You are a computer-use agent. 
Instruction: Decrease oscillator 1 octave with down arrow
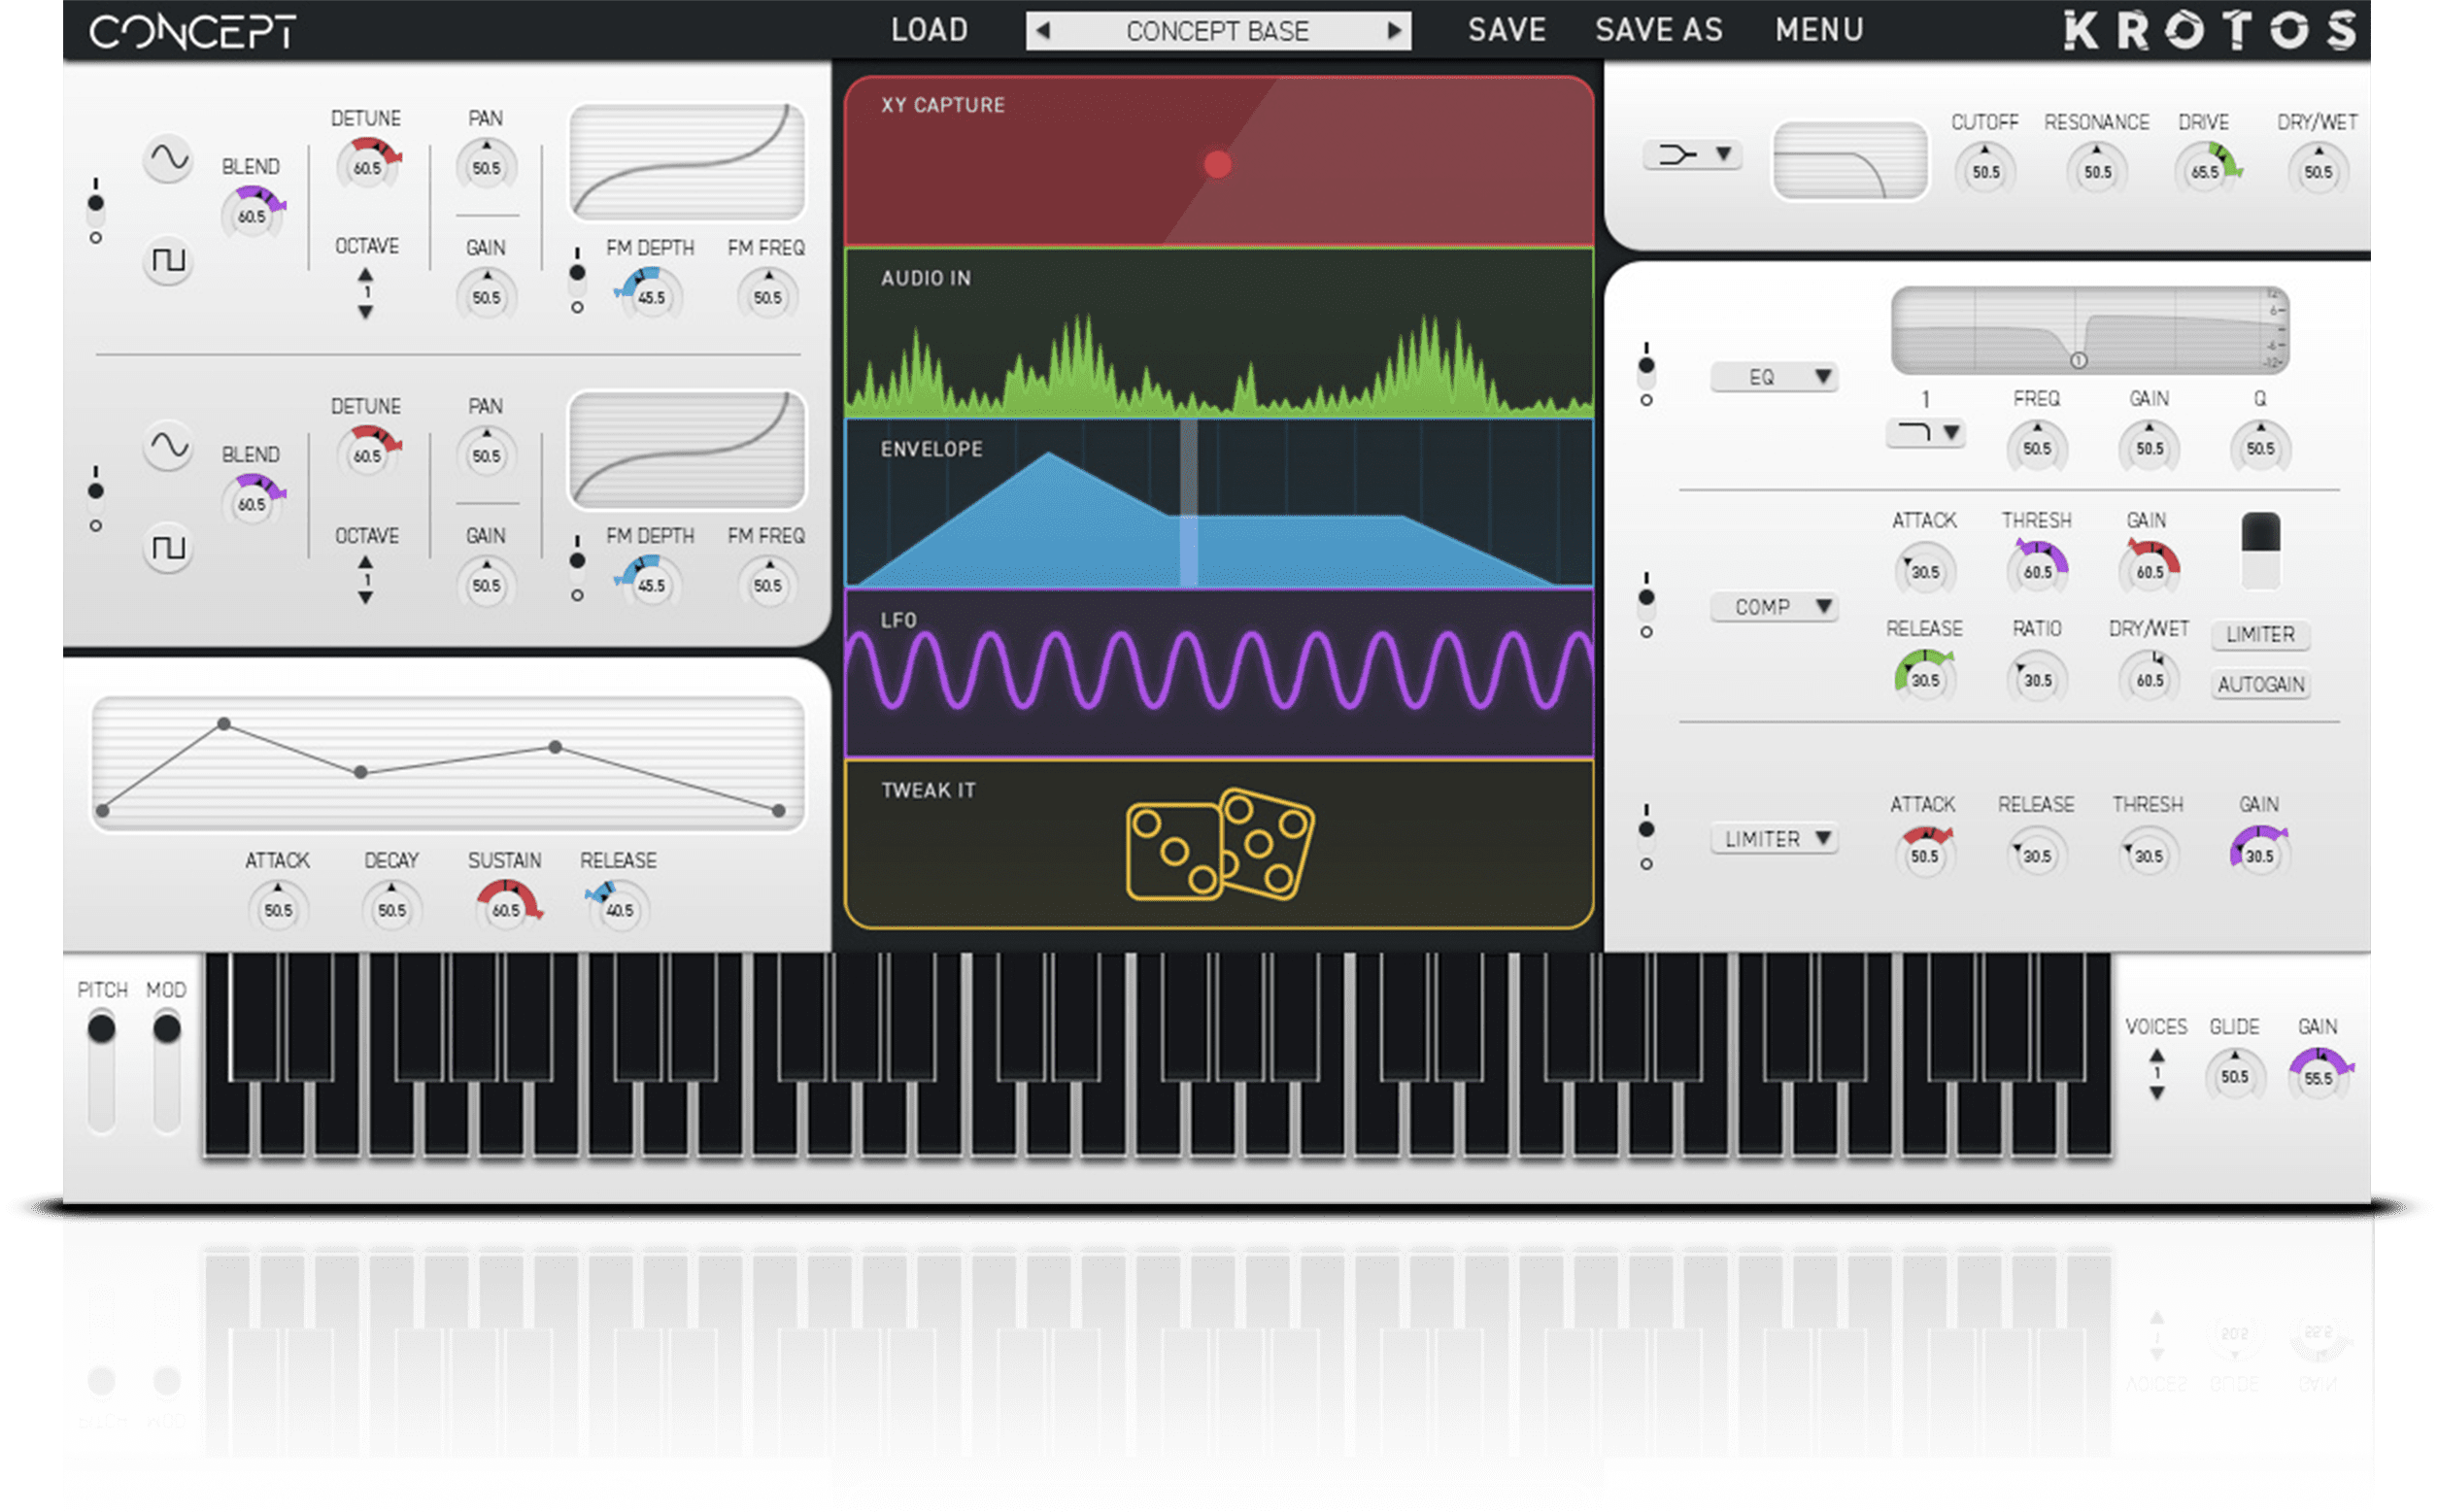(x=366, y=312)
